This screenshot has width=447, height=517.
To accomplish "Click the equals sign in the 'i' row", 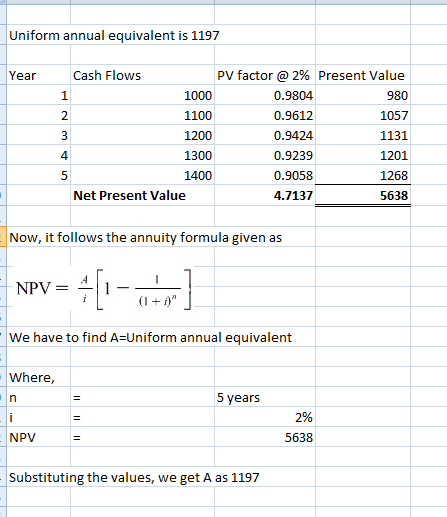I will tap(77, 418).
